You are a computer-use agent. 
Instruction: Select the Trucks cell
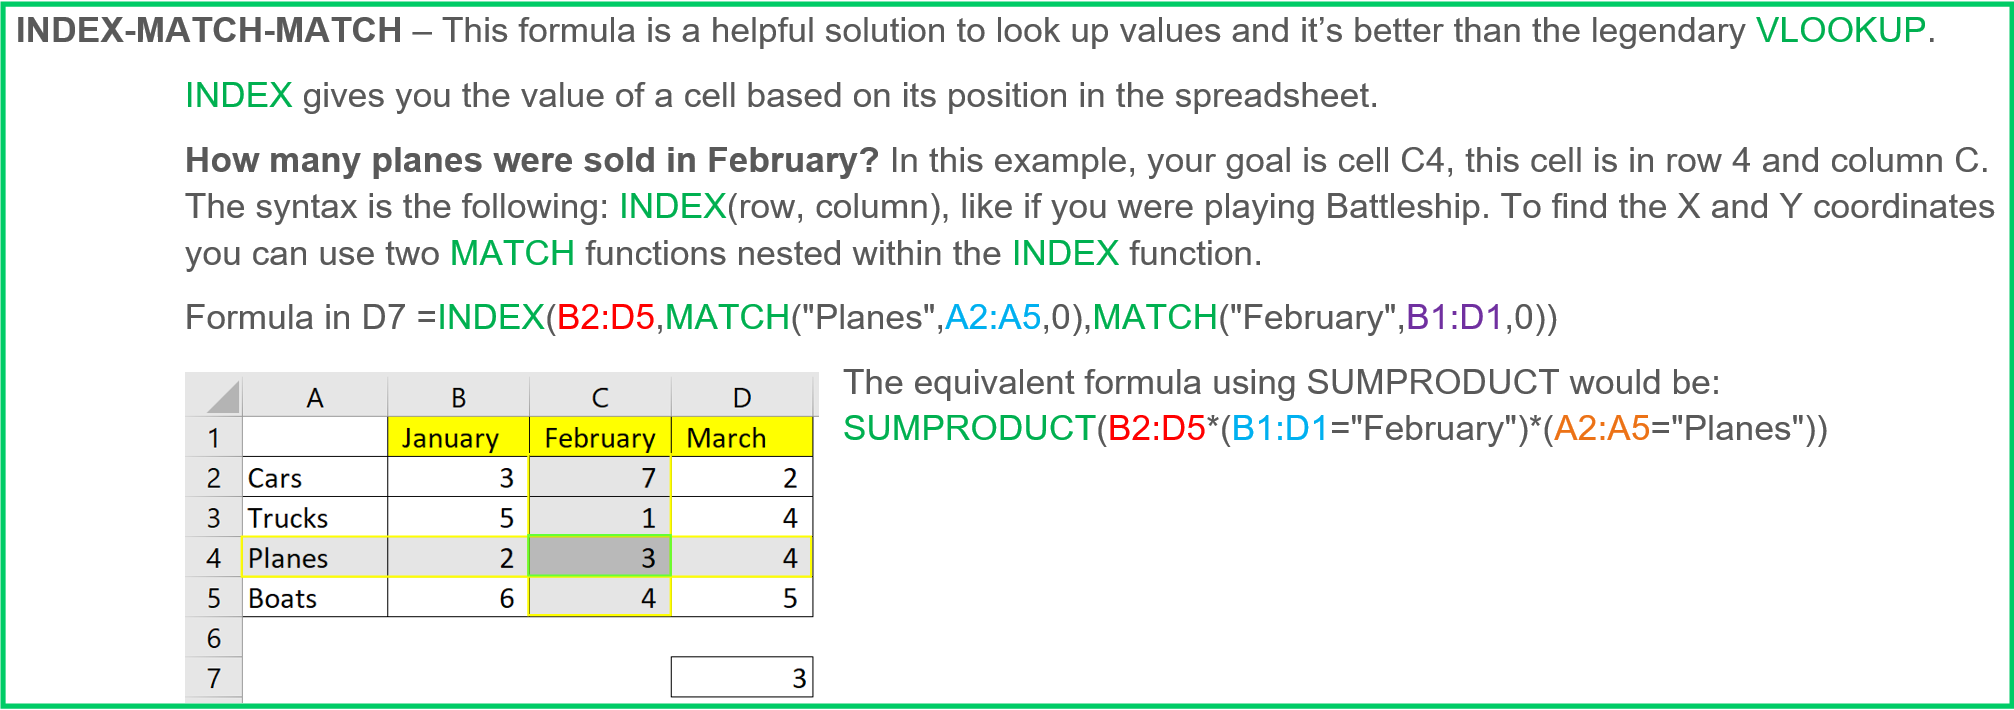[315, 517]
